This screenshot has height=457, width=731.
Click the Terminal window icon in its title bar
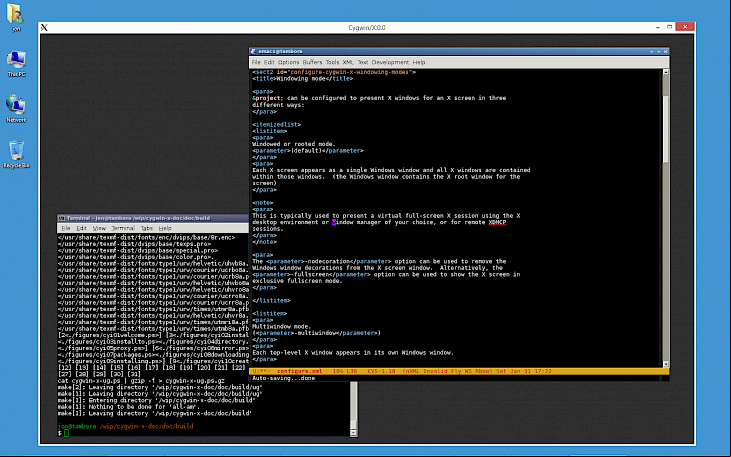click(61, 218)
